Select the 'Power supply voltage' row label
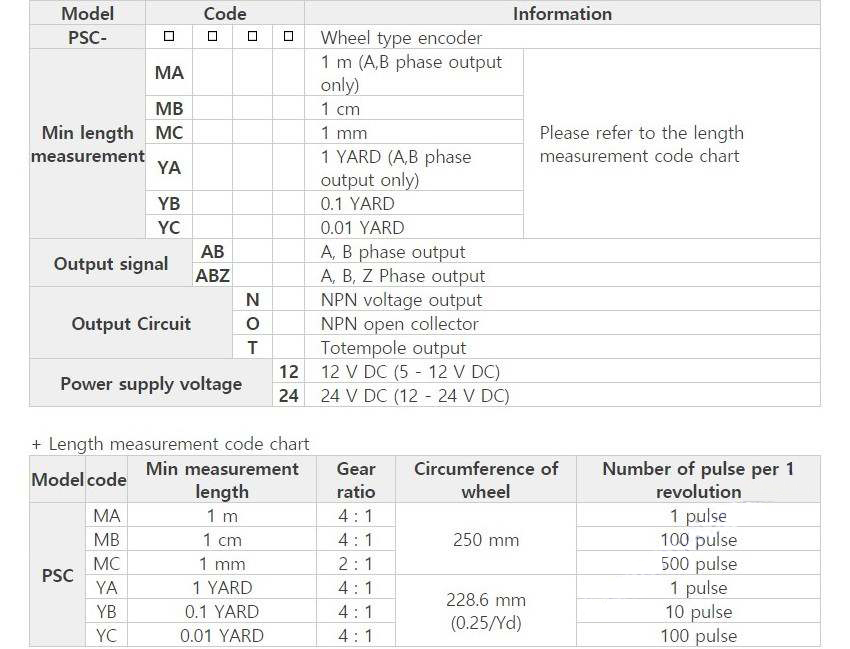The image size is (850, 649). (x=151, y=384)
